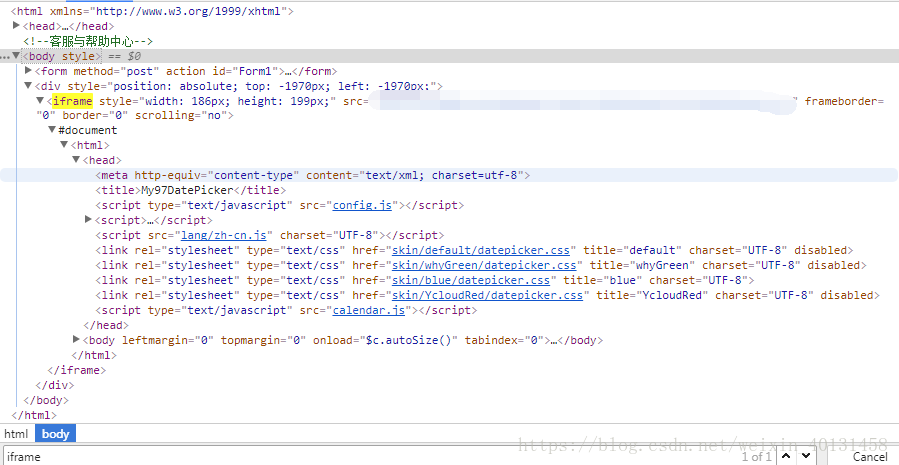Click the content="text/xml; charset=utf-8" attribute
Image resolution: width=899 pixels, height=465 pixels.
tap(415, 175)
